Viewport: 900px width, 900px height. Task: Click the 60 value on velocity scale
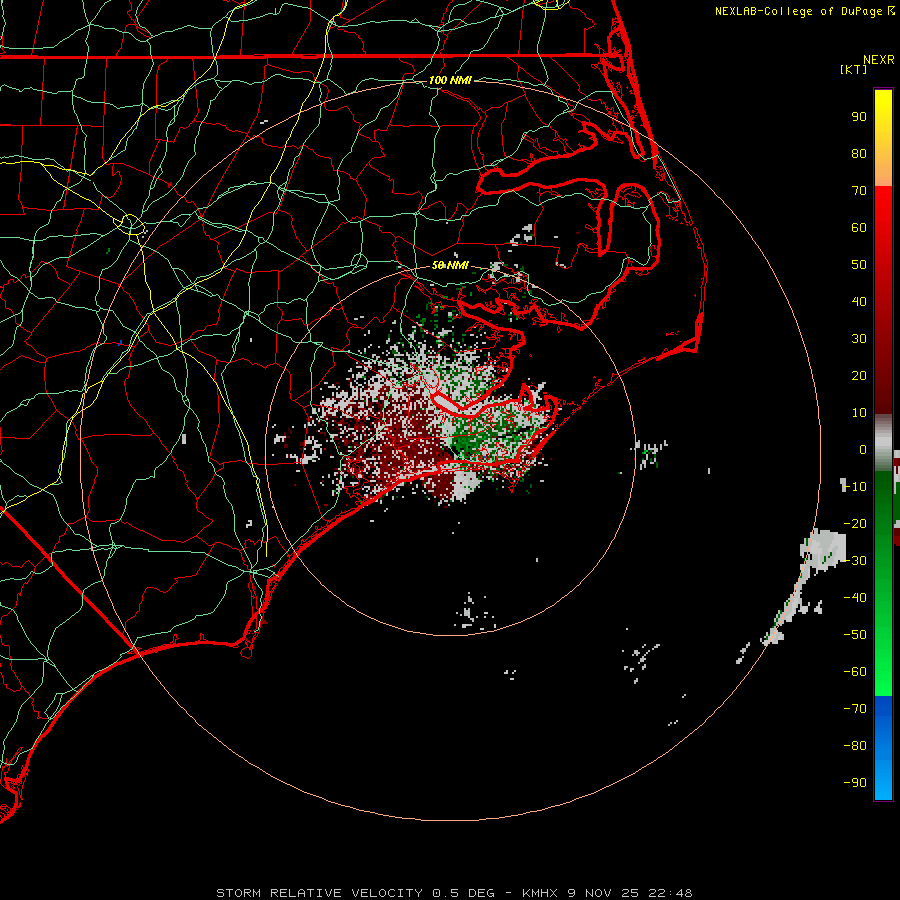[859, 228]
